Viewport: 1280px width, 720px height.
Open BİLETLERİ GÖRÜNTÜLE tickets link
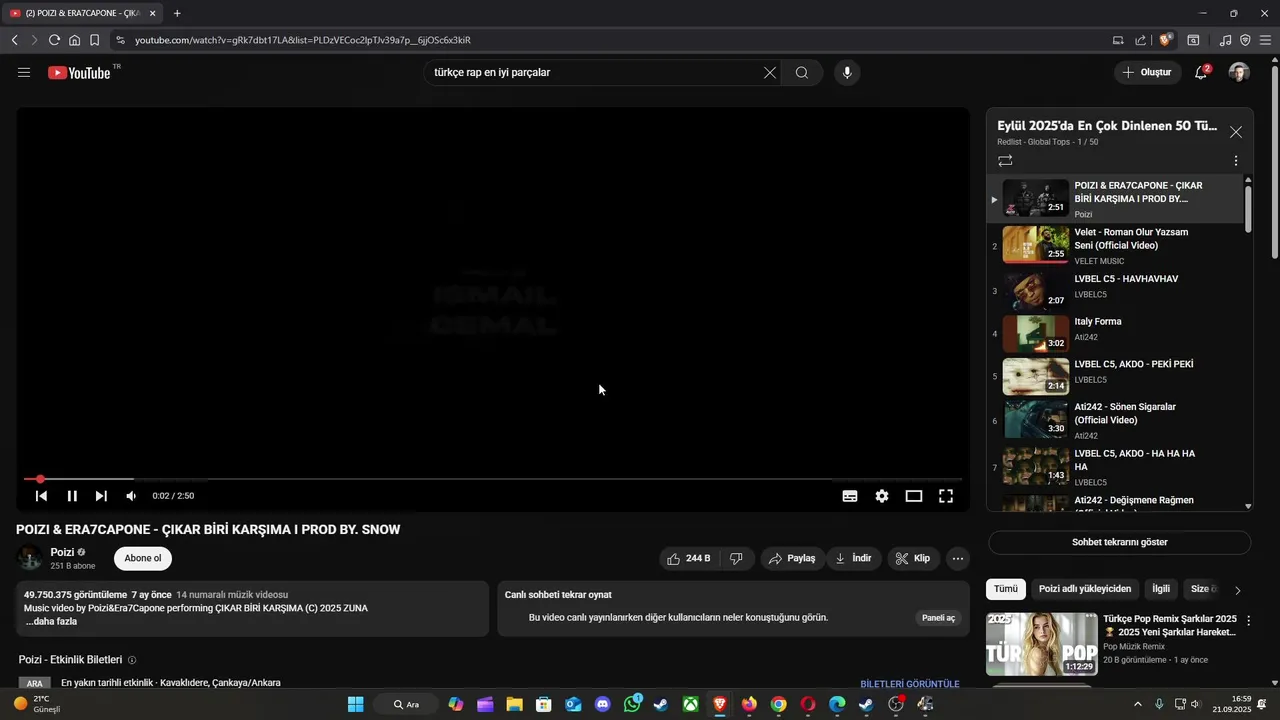(910, 684)
